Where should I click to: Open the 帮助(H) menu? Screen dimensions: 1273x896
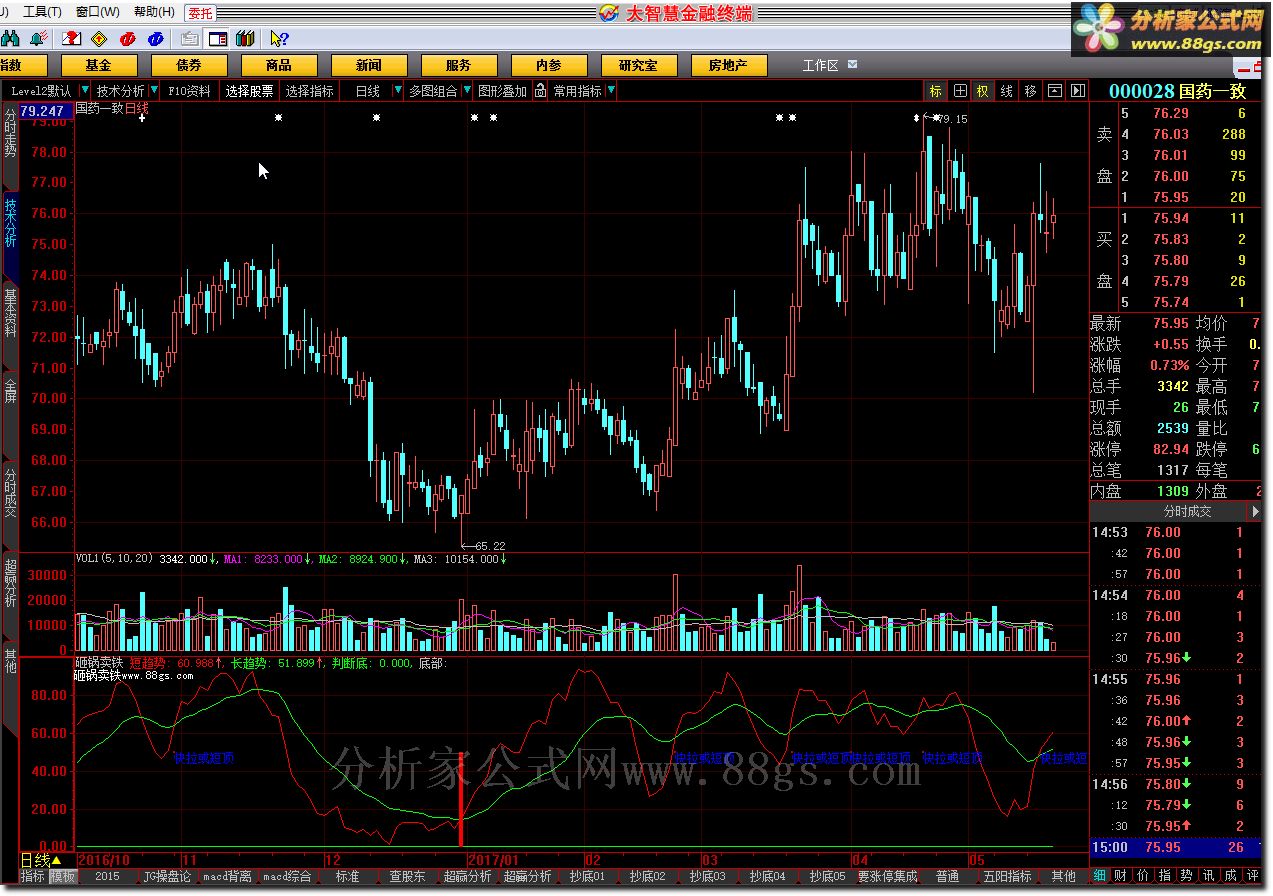[x=154, y=12]
